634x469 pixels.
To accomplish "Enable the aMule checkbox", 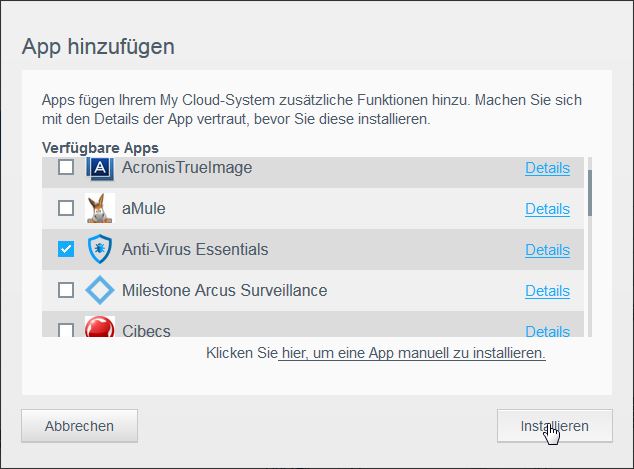I will pyautogui.click(x=66, y=208).
